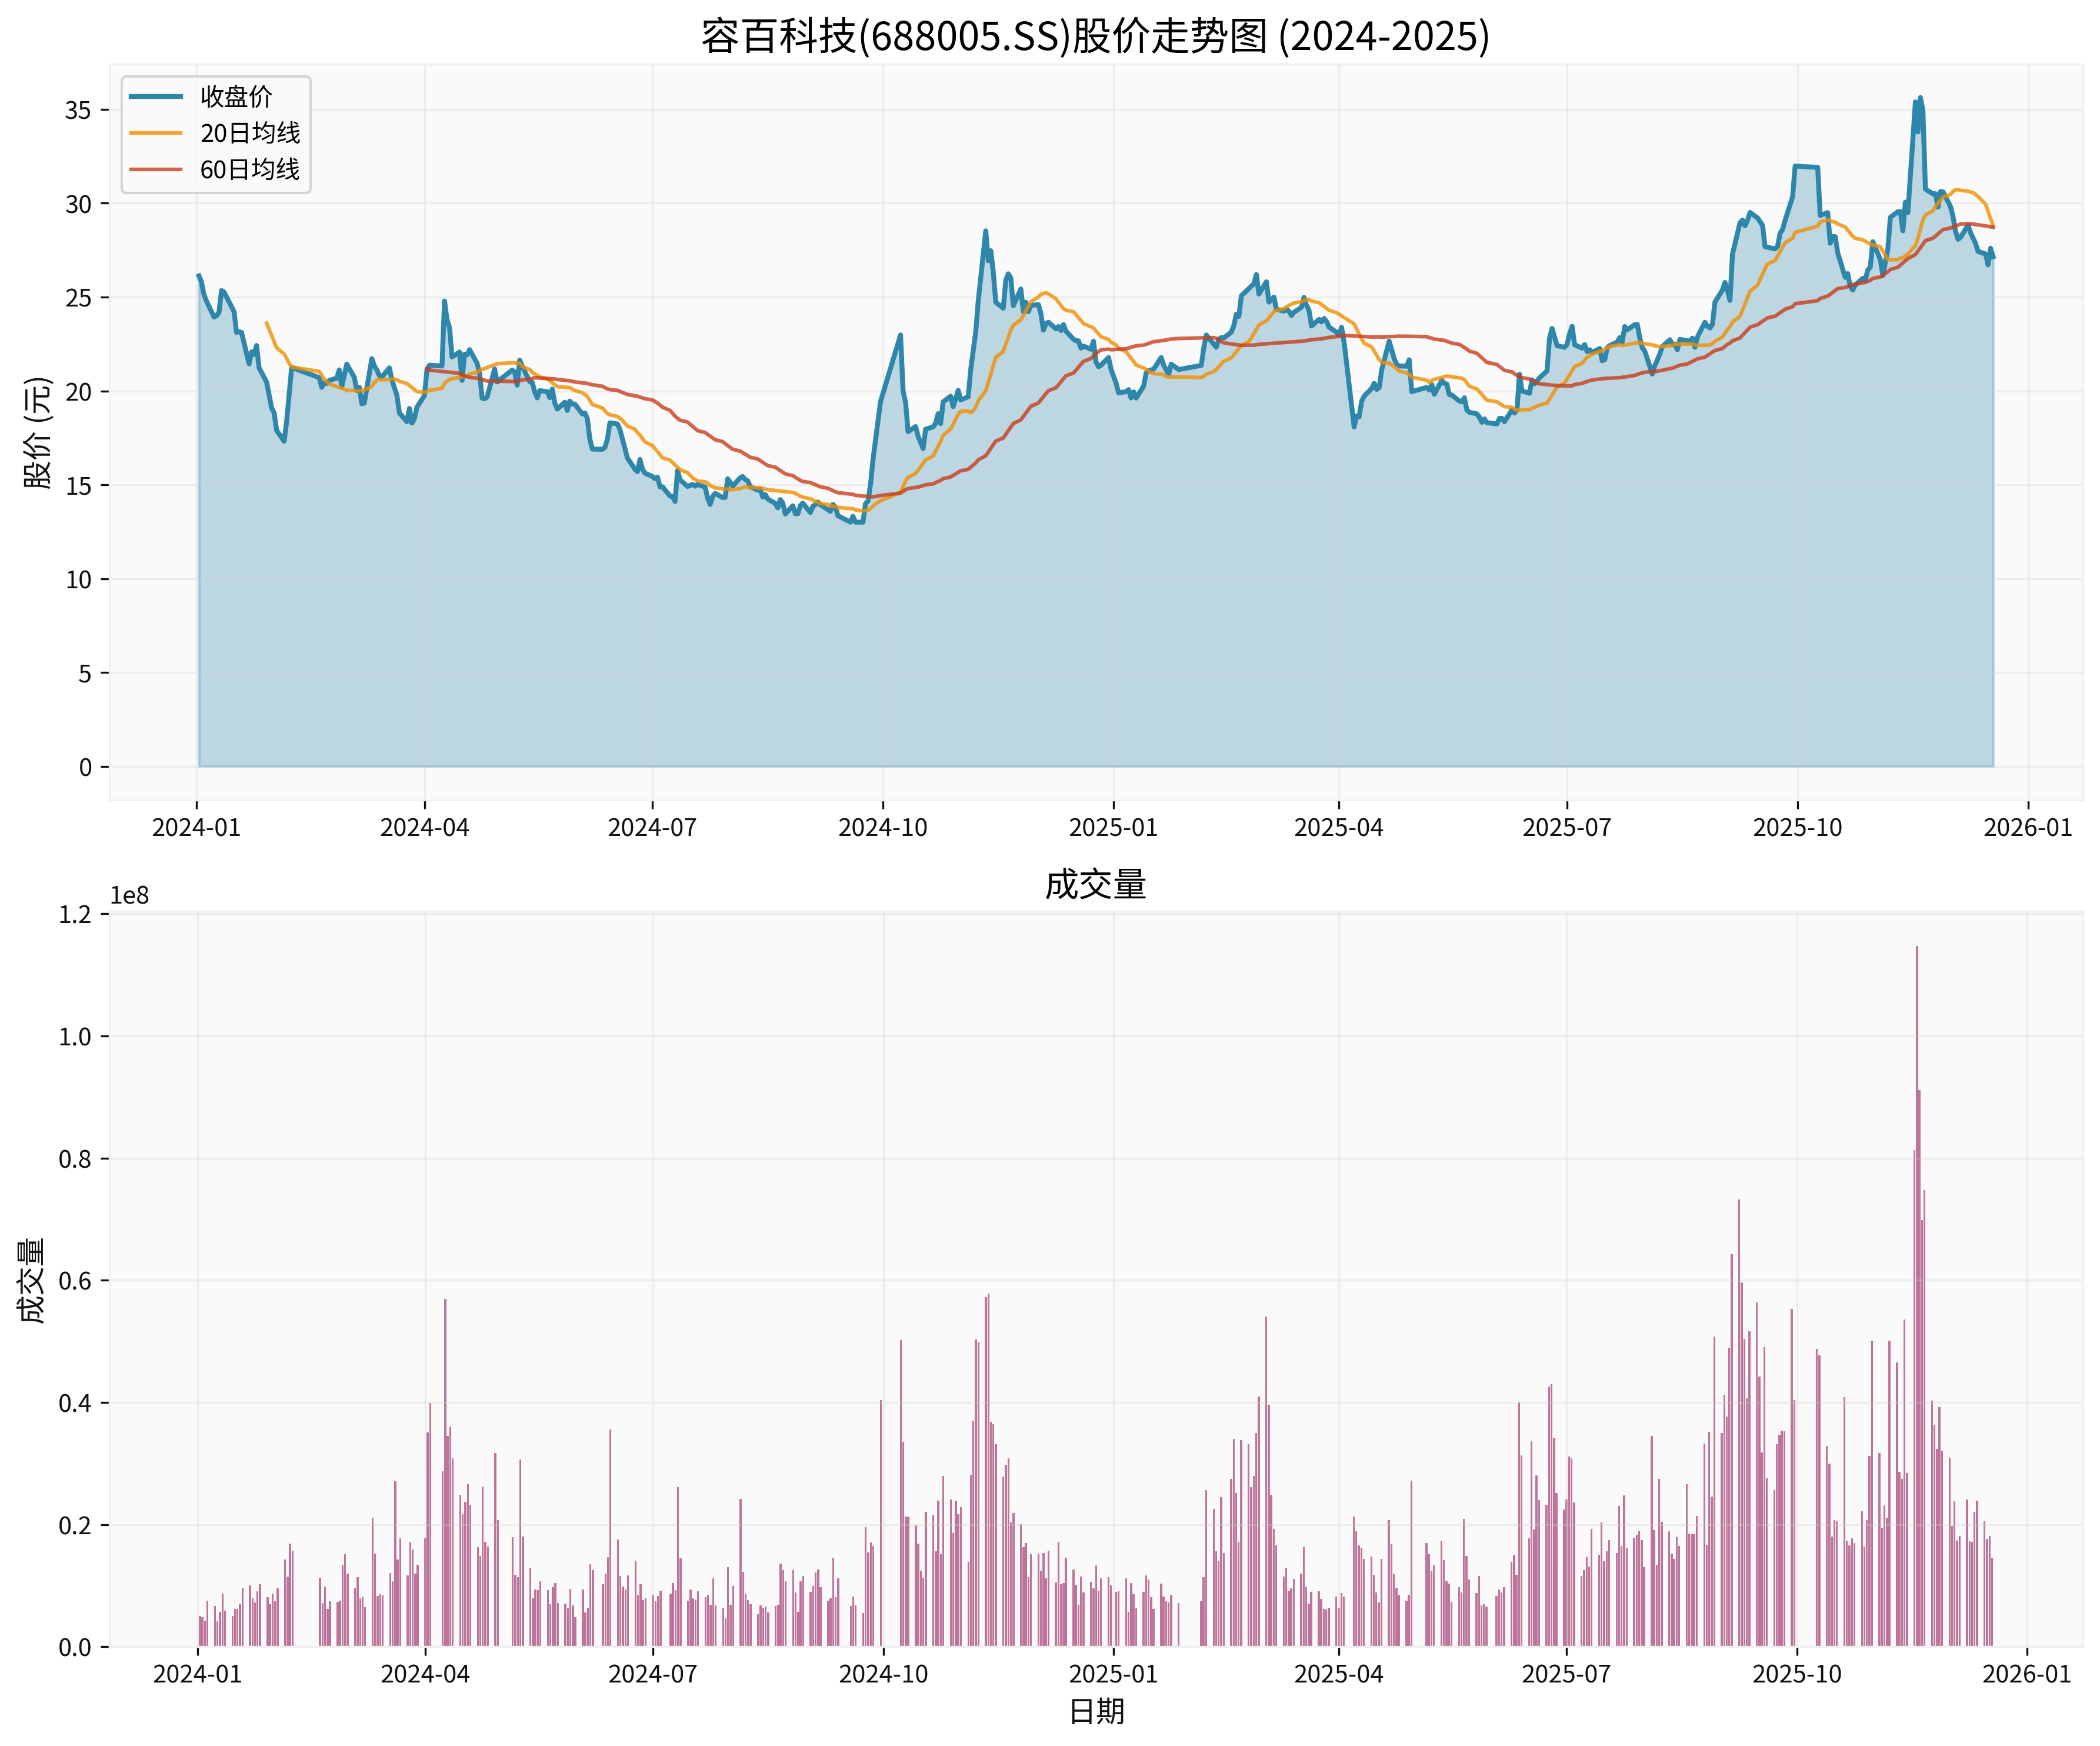Click the red 60日均线 legend line swatch
This screenshot has width=2100, height=1746.
click(x=156, y=169)
